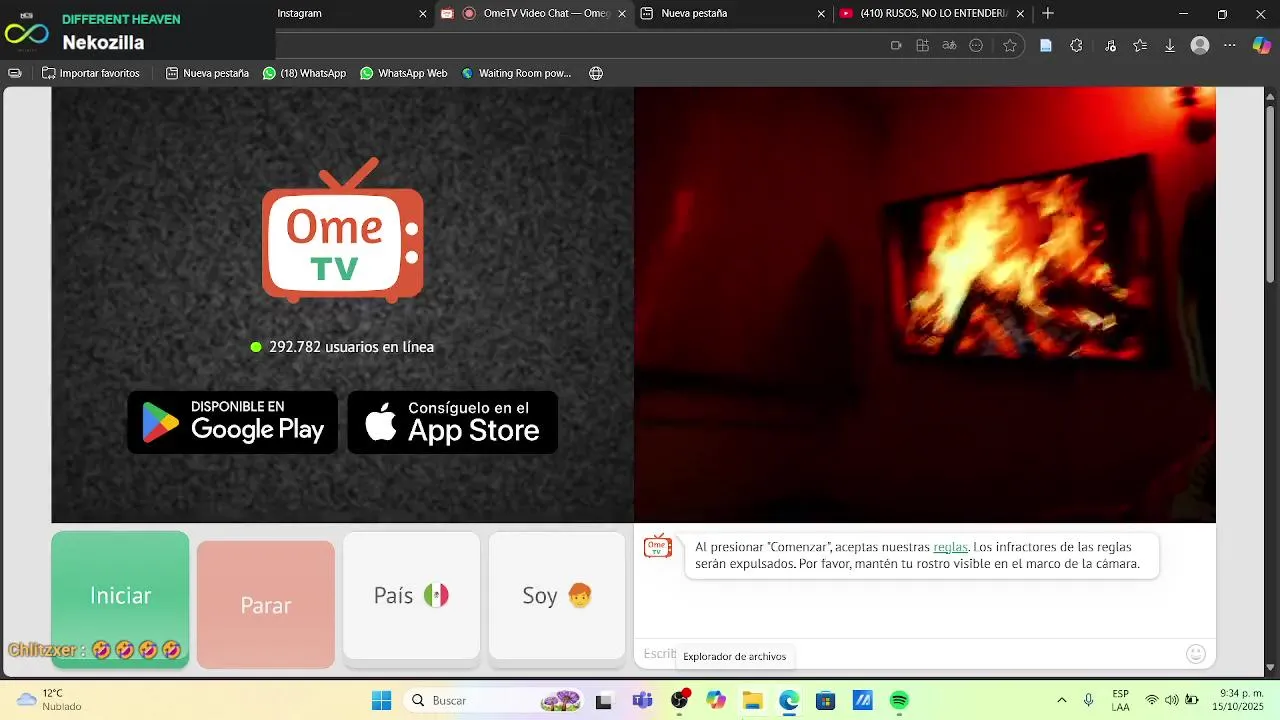Open Microsoft Edge on taskbar
Image resolution: width=1280 pixels, height=720 pixels.
tap(789, 700)
